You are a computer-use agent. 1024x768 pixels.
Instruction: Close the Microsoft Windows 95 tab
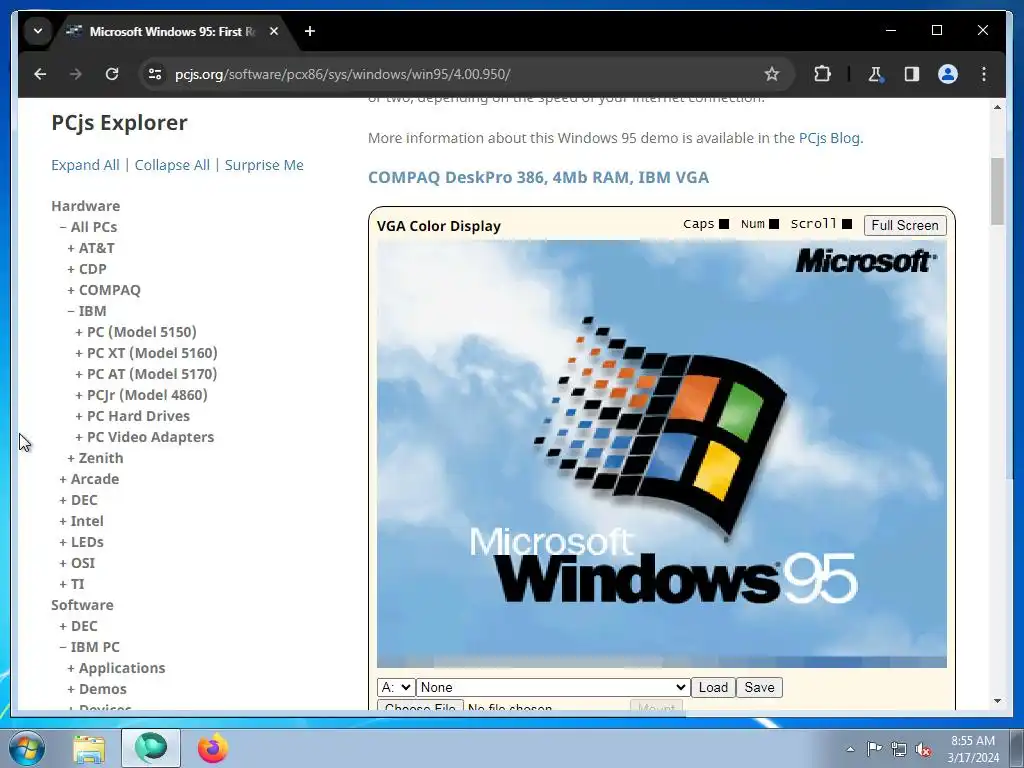(x=274, y=31)
